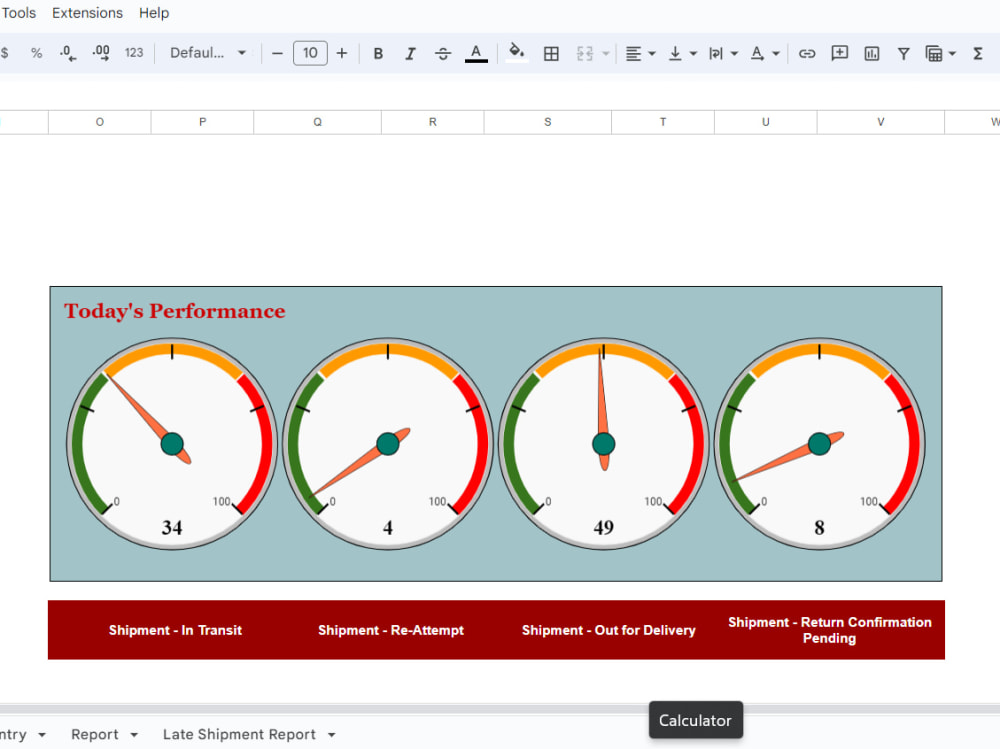
Task: Click the insert chart icon
Action: pyautogui.click(x=871, y=54)
